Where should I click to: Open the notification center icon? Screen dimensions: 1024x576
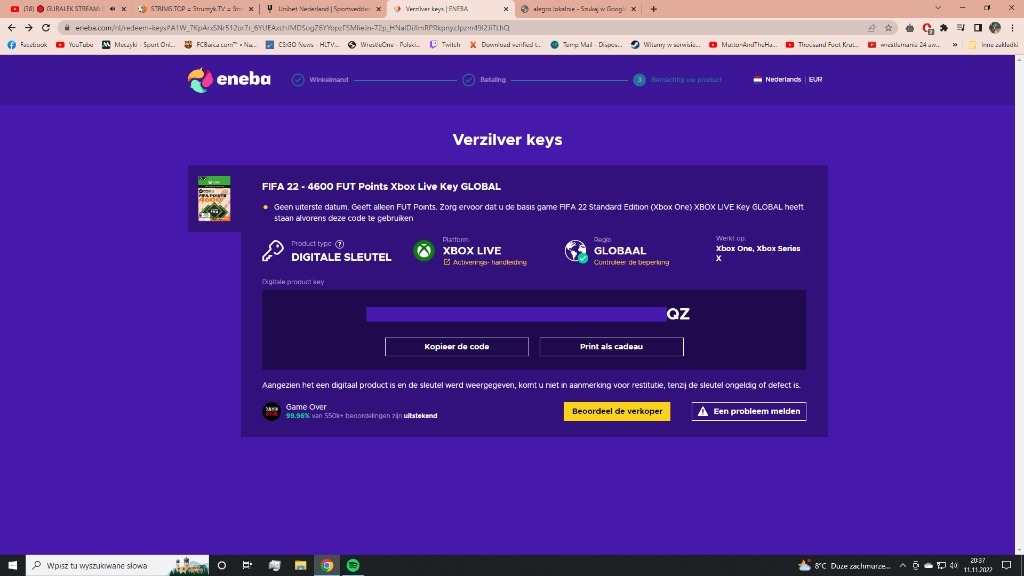(1006, 566)
